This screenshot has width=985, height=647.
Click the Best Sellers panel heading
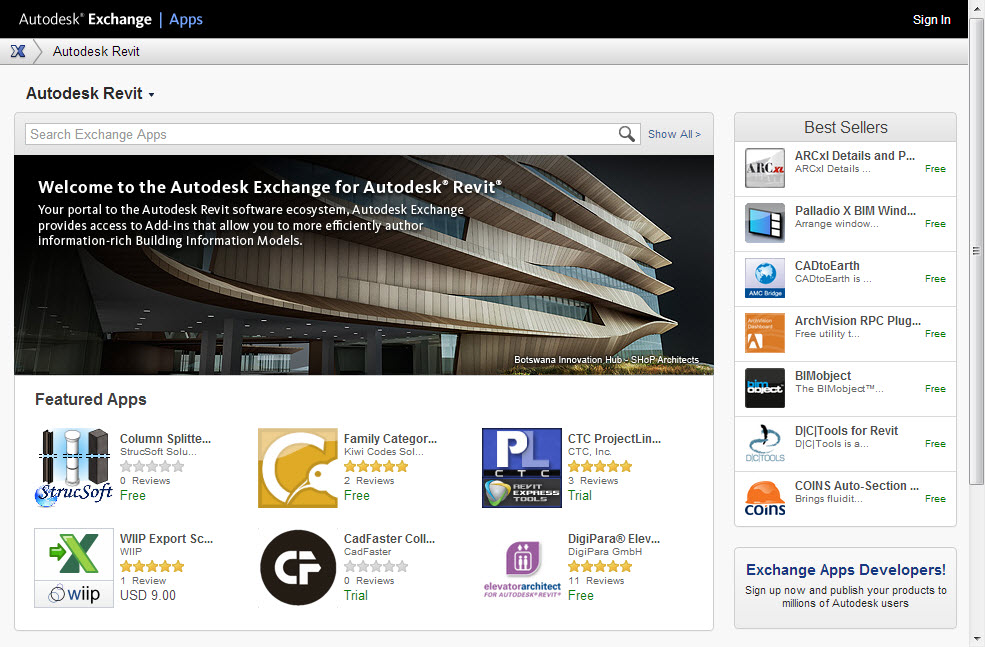pos(846,128)
